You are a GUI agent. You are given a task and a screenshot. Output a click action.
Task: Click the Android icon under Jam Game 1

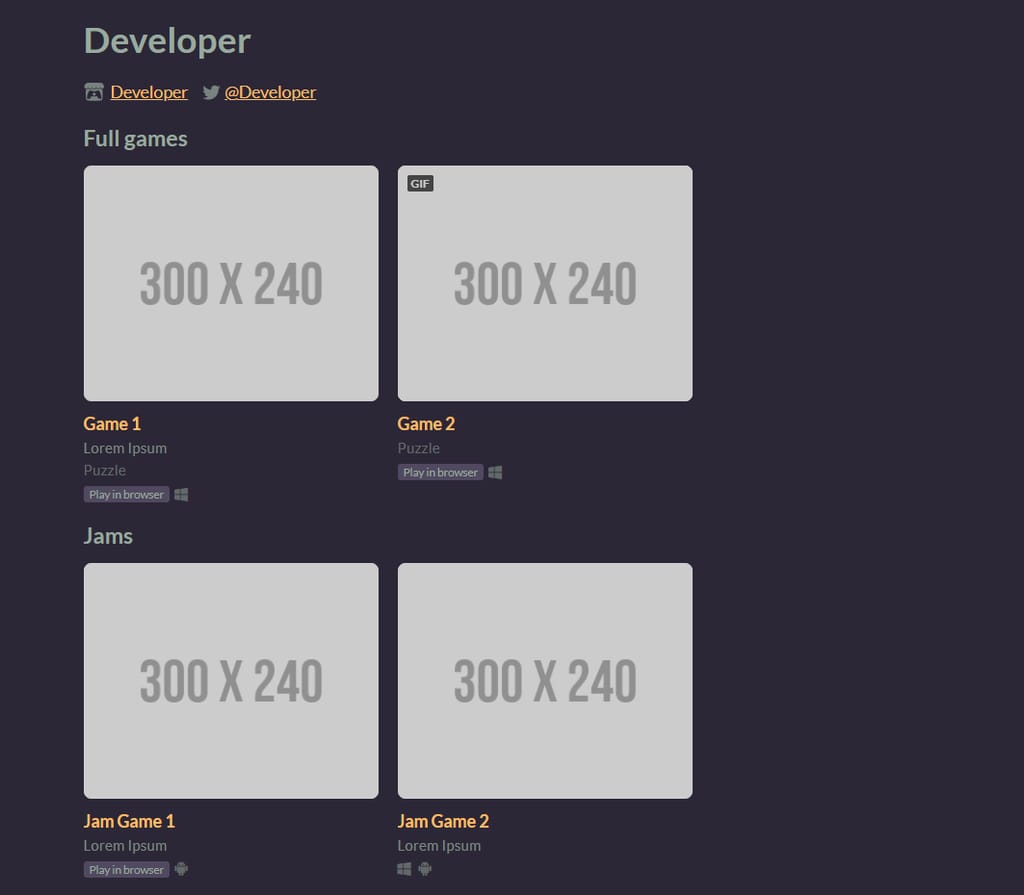(x=181, y=869)
